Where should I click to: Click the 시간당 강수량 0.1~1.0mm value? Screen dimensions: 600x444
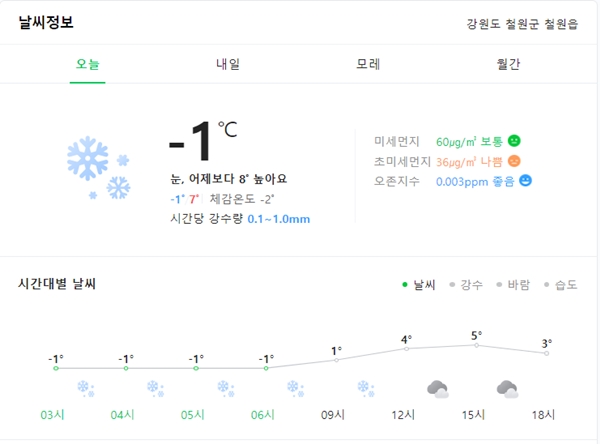click(279, 219)
